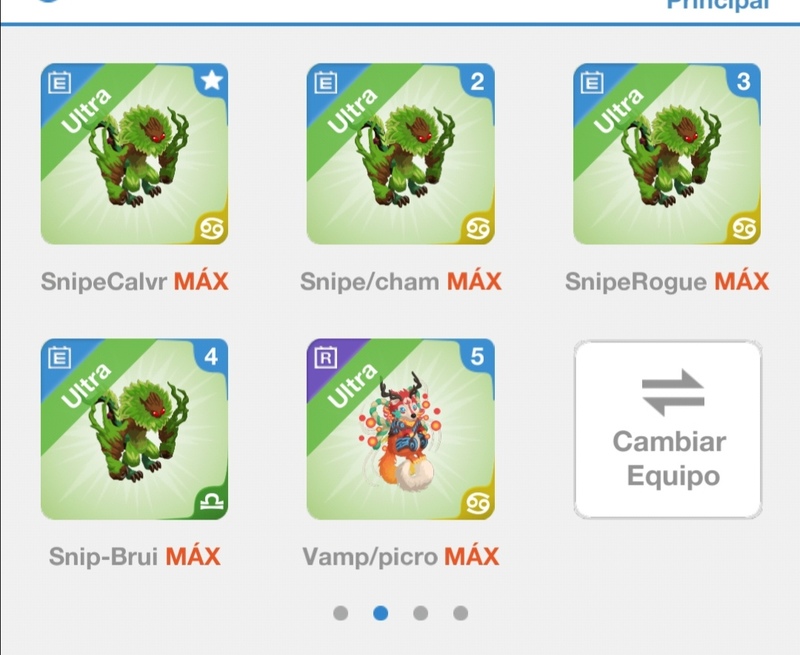Select the third page indicator dot
This screenshot has width=800, height=655.
420,613
